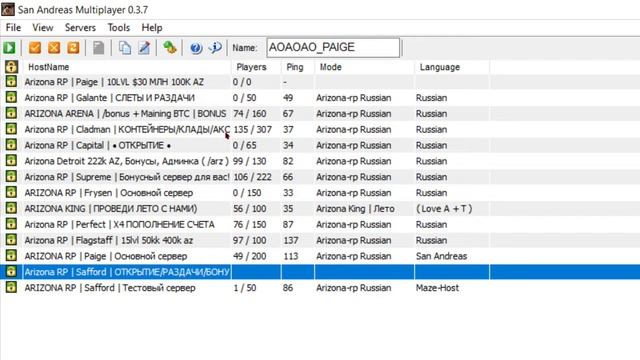
Task: Click the lock icon beside Capital server
Action: (x=11, y=145)
